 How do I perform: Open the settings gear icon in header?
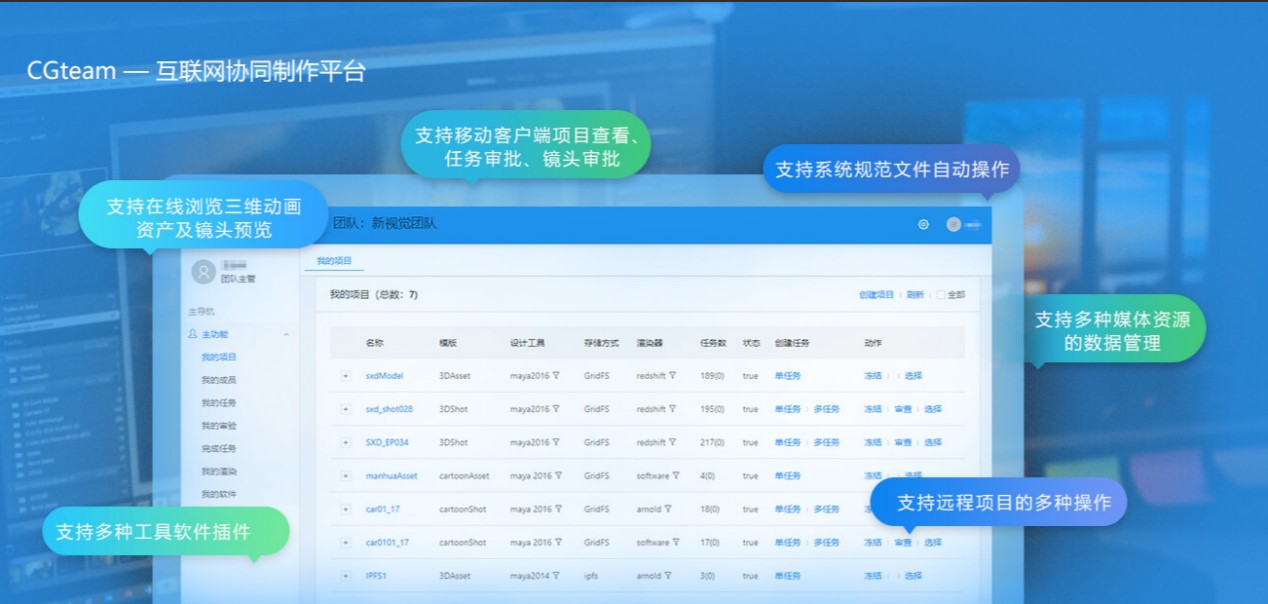point(923,225)
